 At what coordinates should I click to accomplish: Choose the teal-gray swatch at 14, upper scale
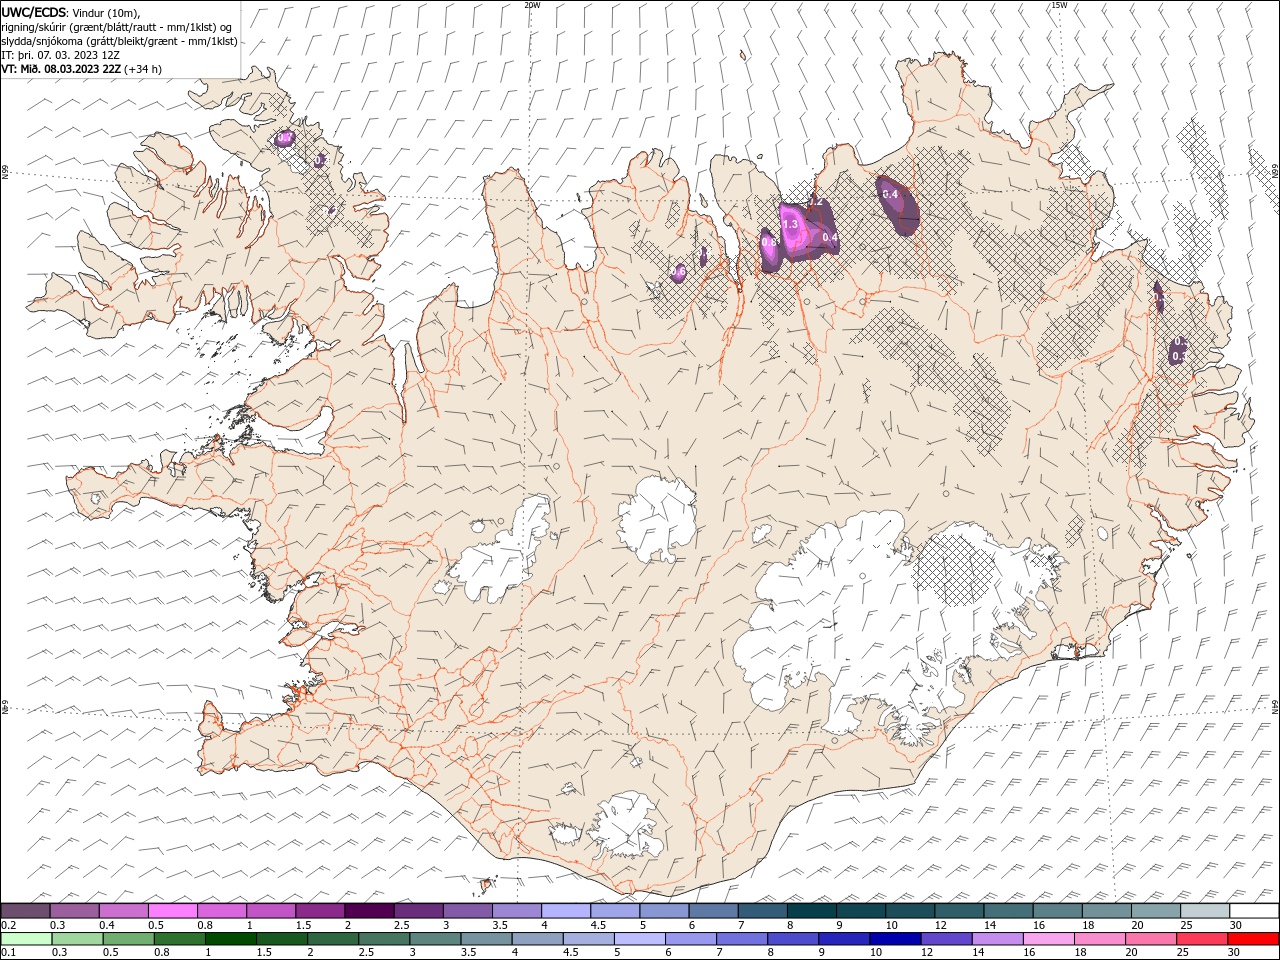1008,911
